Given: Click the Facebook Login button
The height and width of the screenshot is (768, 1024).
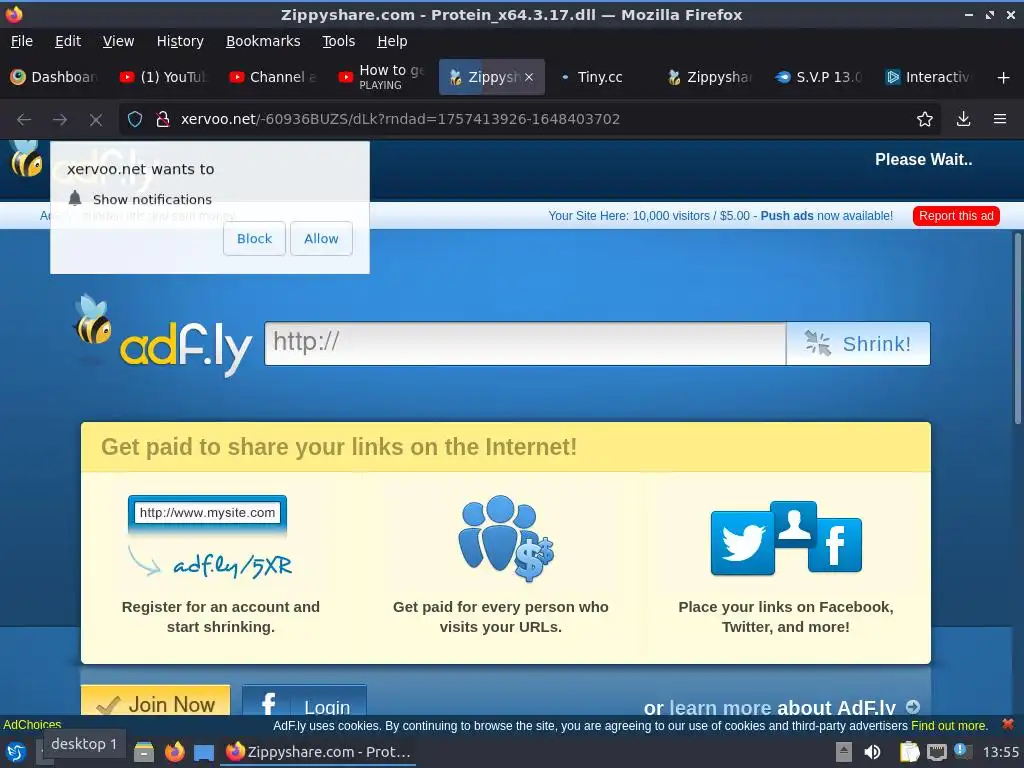Looking at the screenshot, I should (304, 701).
